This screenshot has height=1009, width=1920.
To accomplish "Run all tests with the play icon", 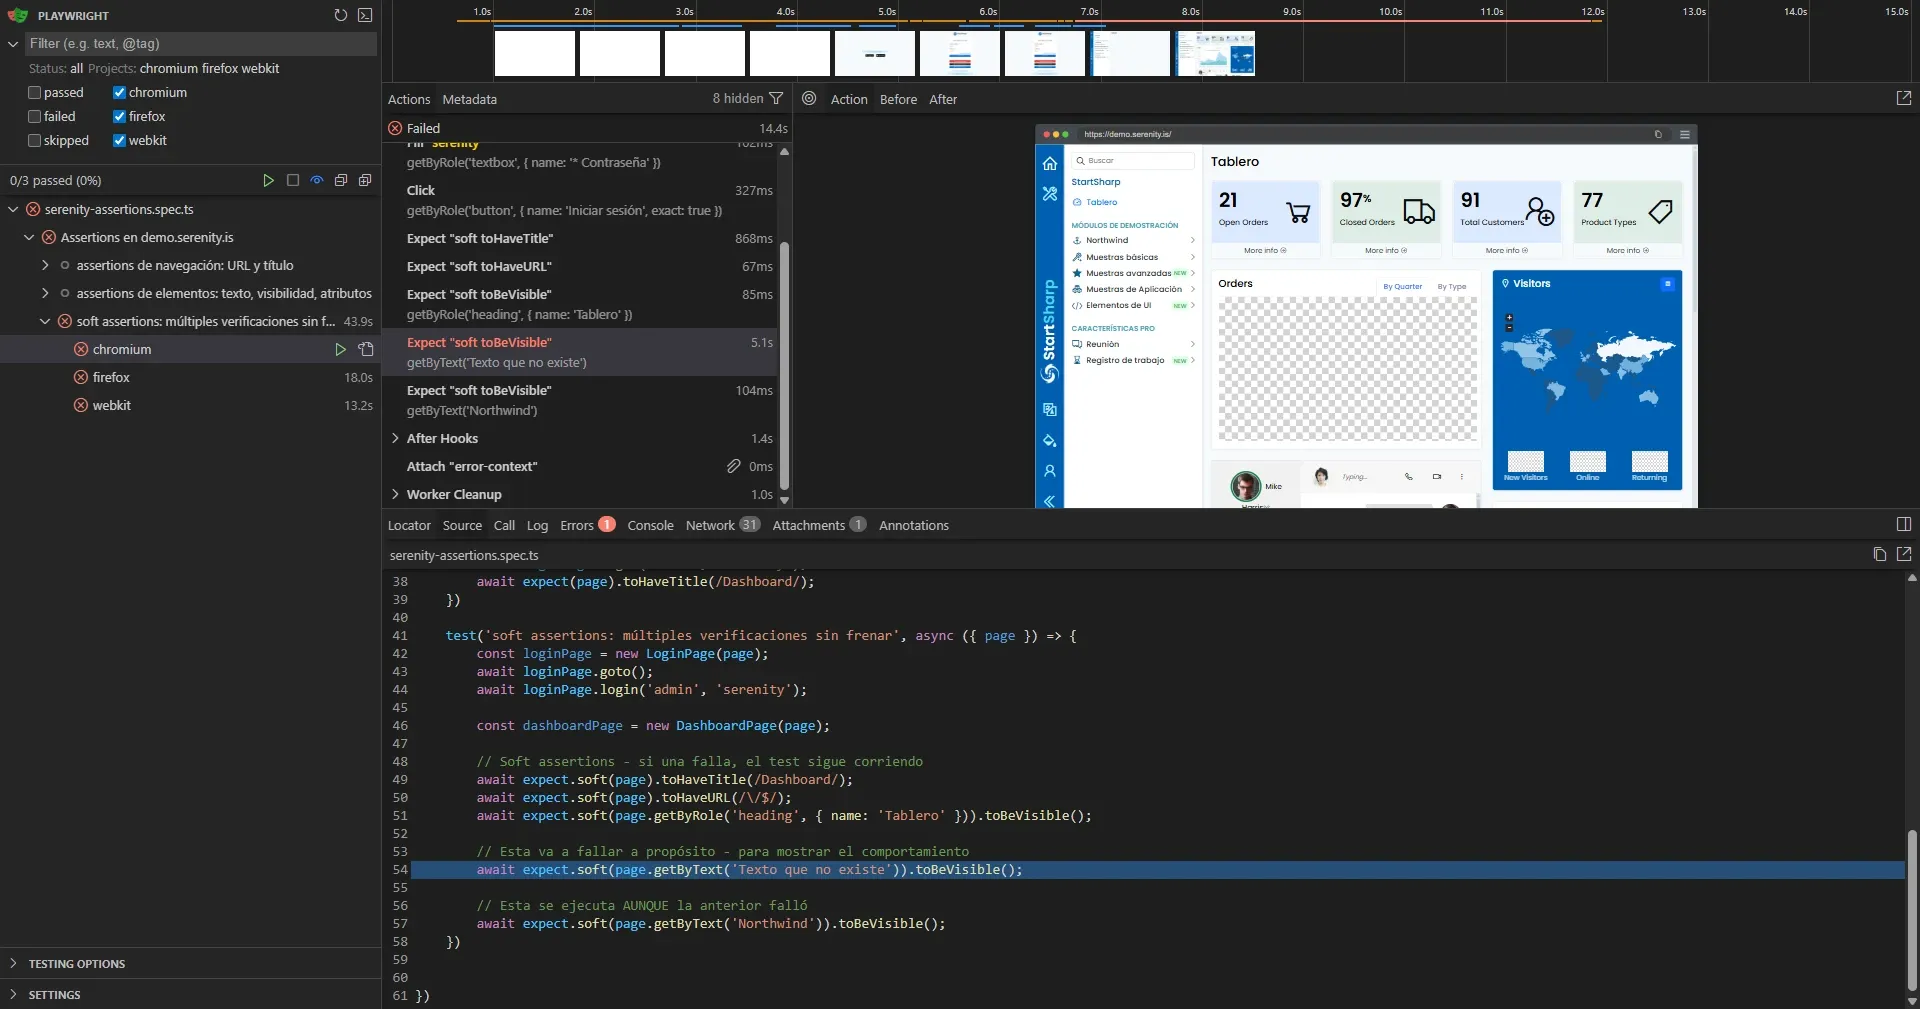I will pos(268,181).
